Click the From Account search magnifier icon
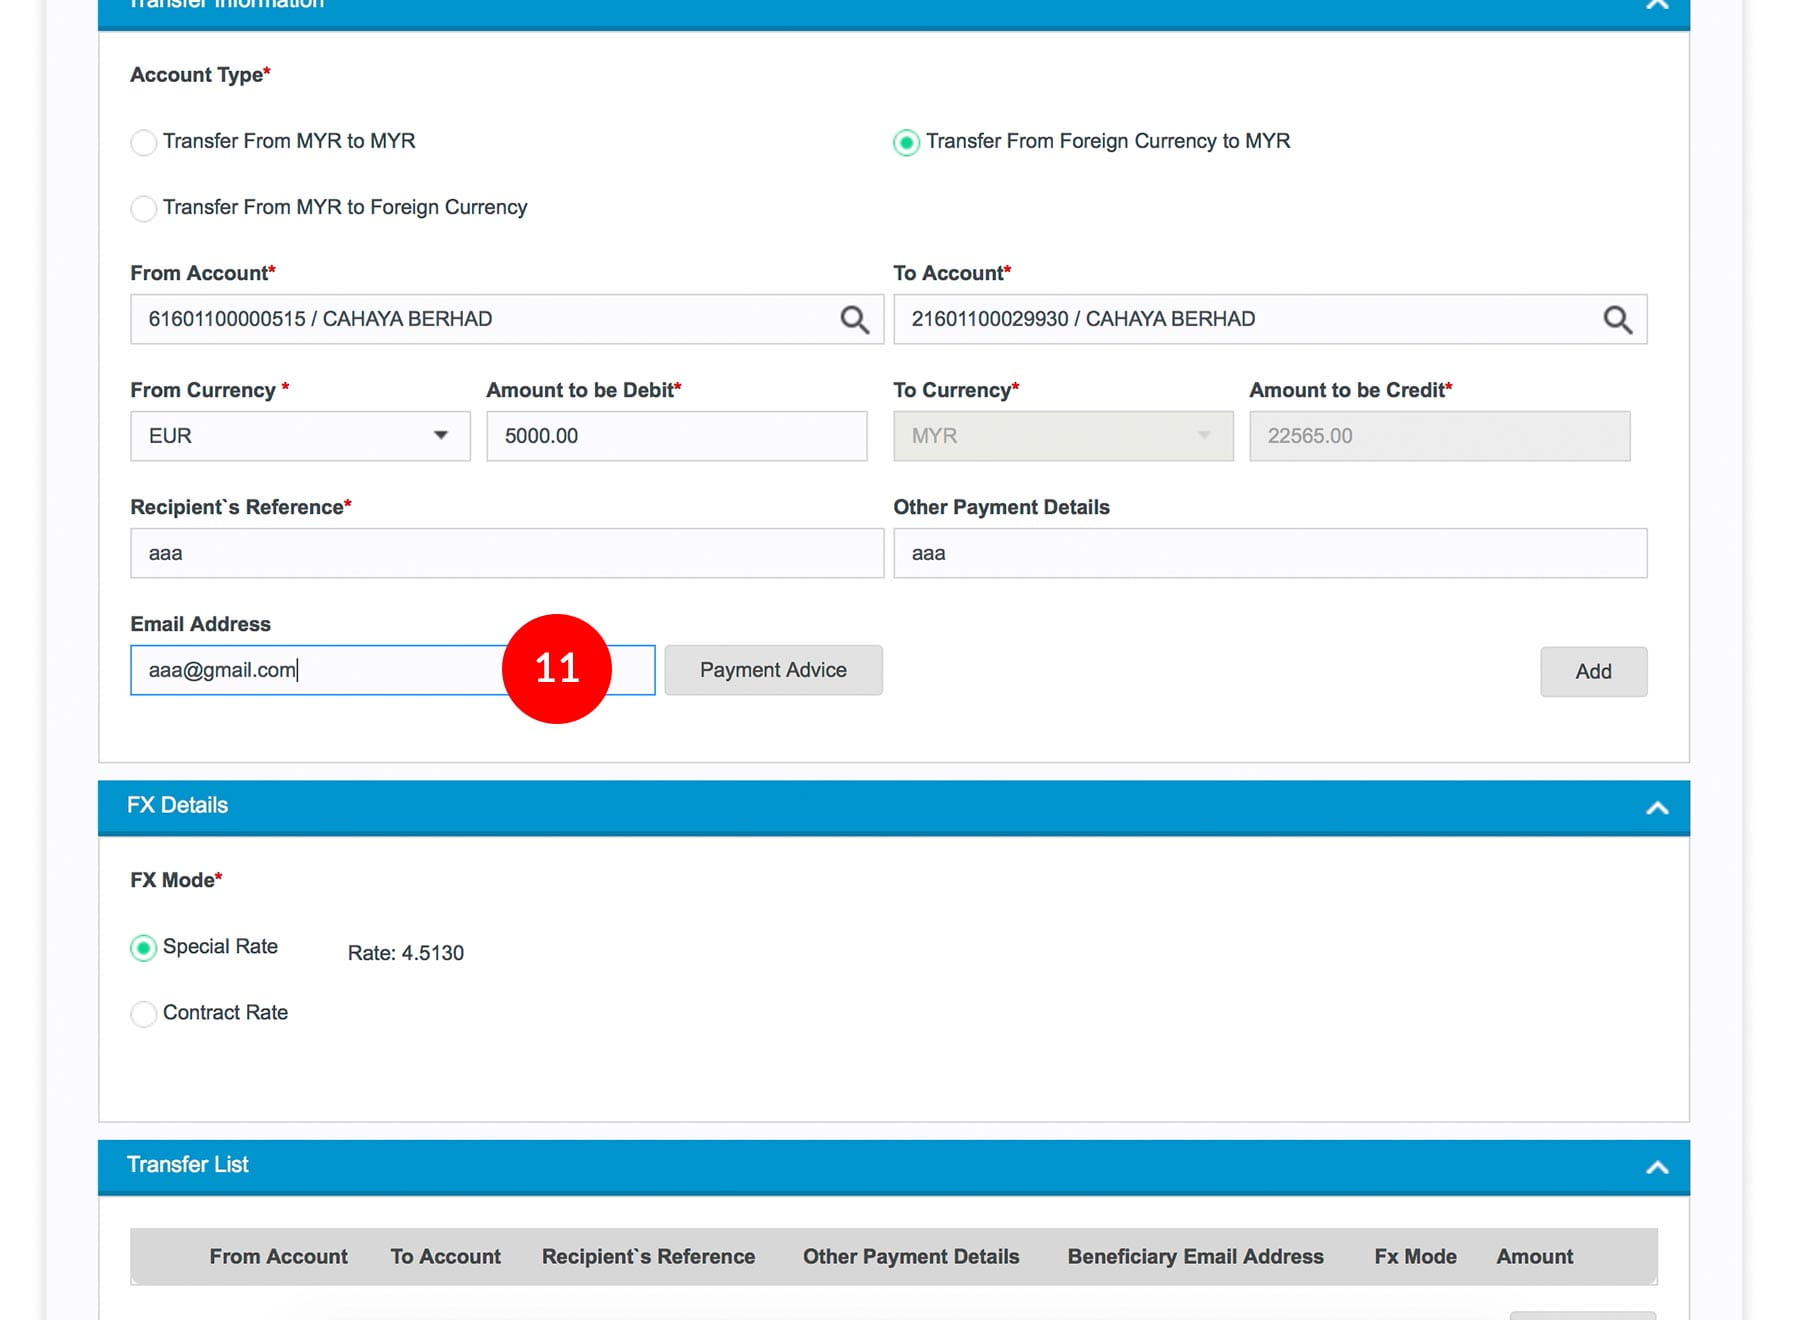 click(x=854, y=320)
